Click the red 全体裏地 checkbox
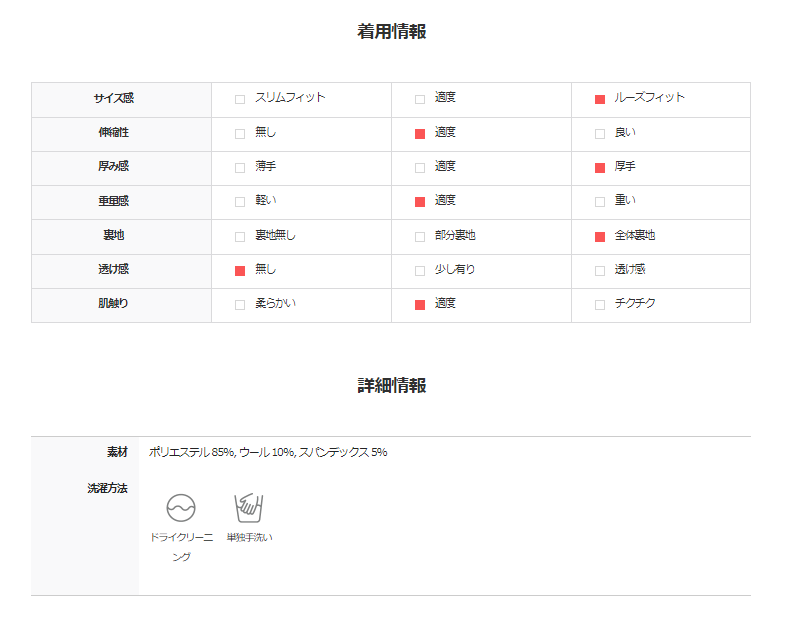The height and width of the screenshot is (619, 788). (x=600, y=237)
